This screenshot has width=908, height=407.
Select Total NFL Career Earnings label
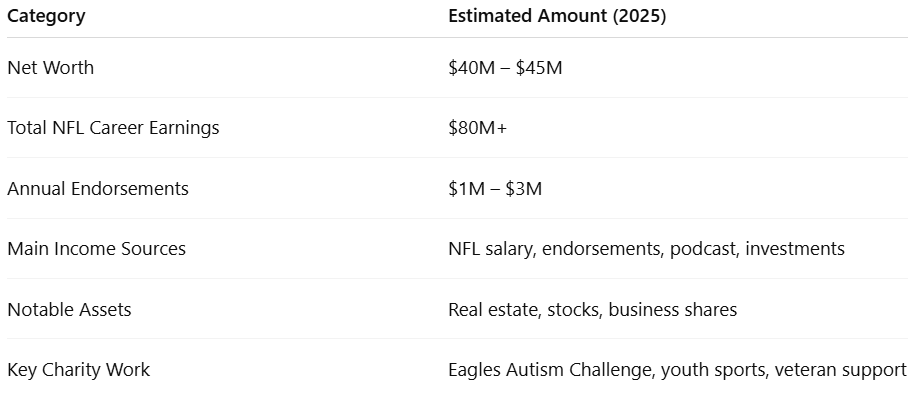tap(113, 128)
